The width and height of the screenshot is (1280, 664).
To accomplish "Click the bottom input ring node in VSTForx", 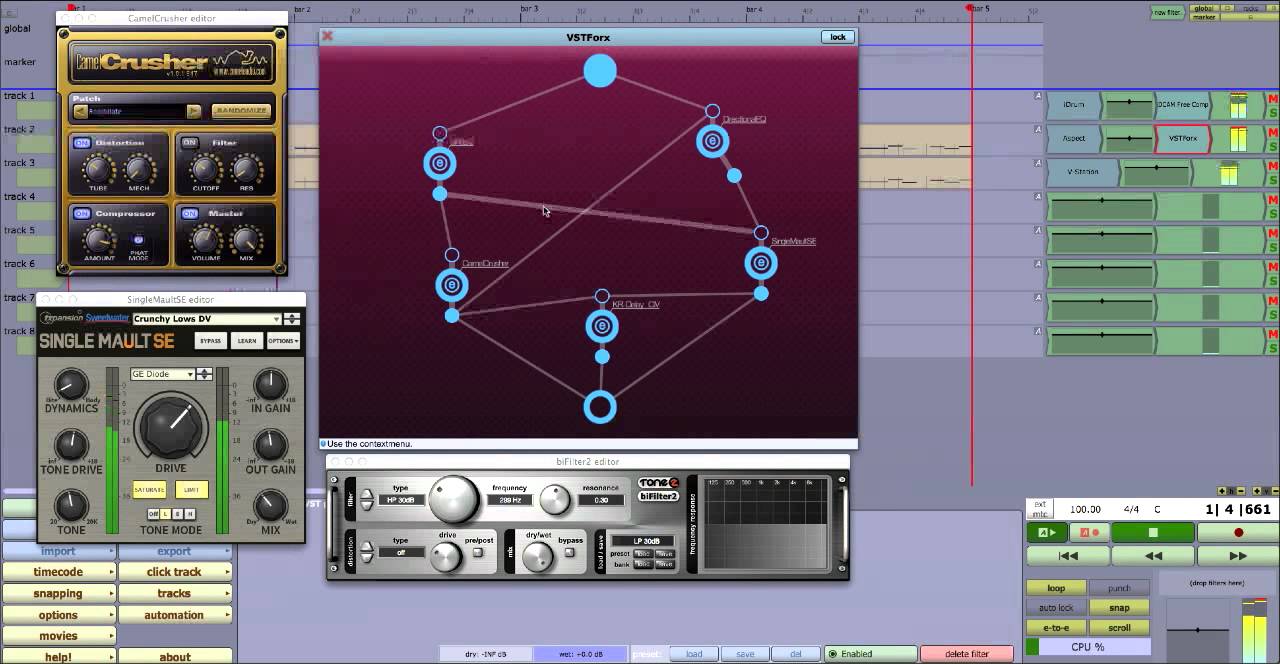I will (x=600, y=407).
